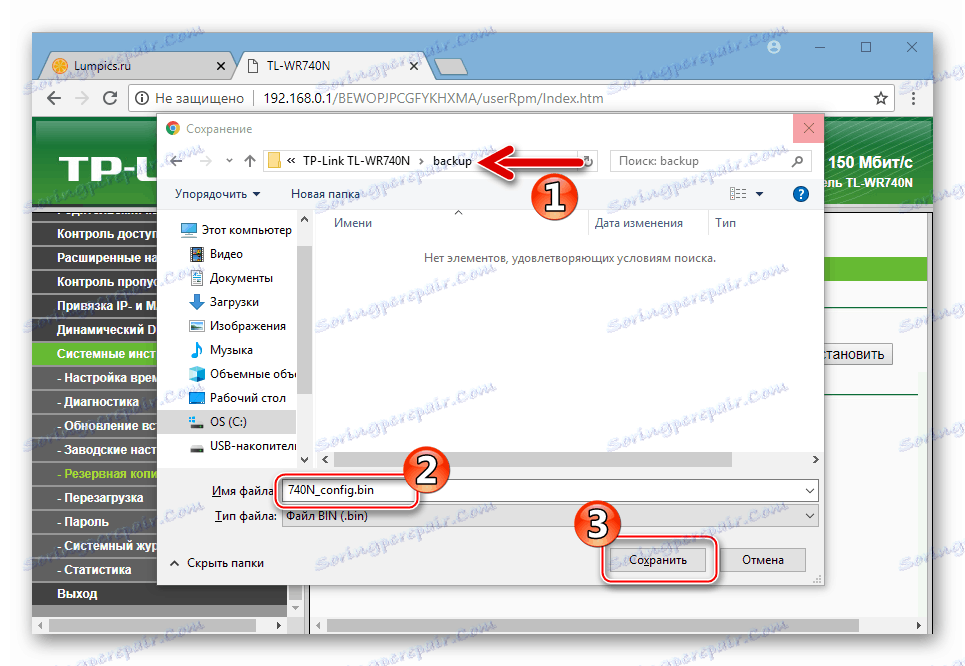This screenshot has height=666, width=965.
Task: Reload the page with refresh icon
Action: 110,98
